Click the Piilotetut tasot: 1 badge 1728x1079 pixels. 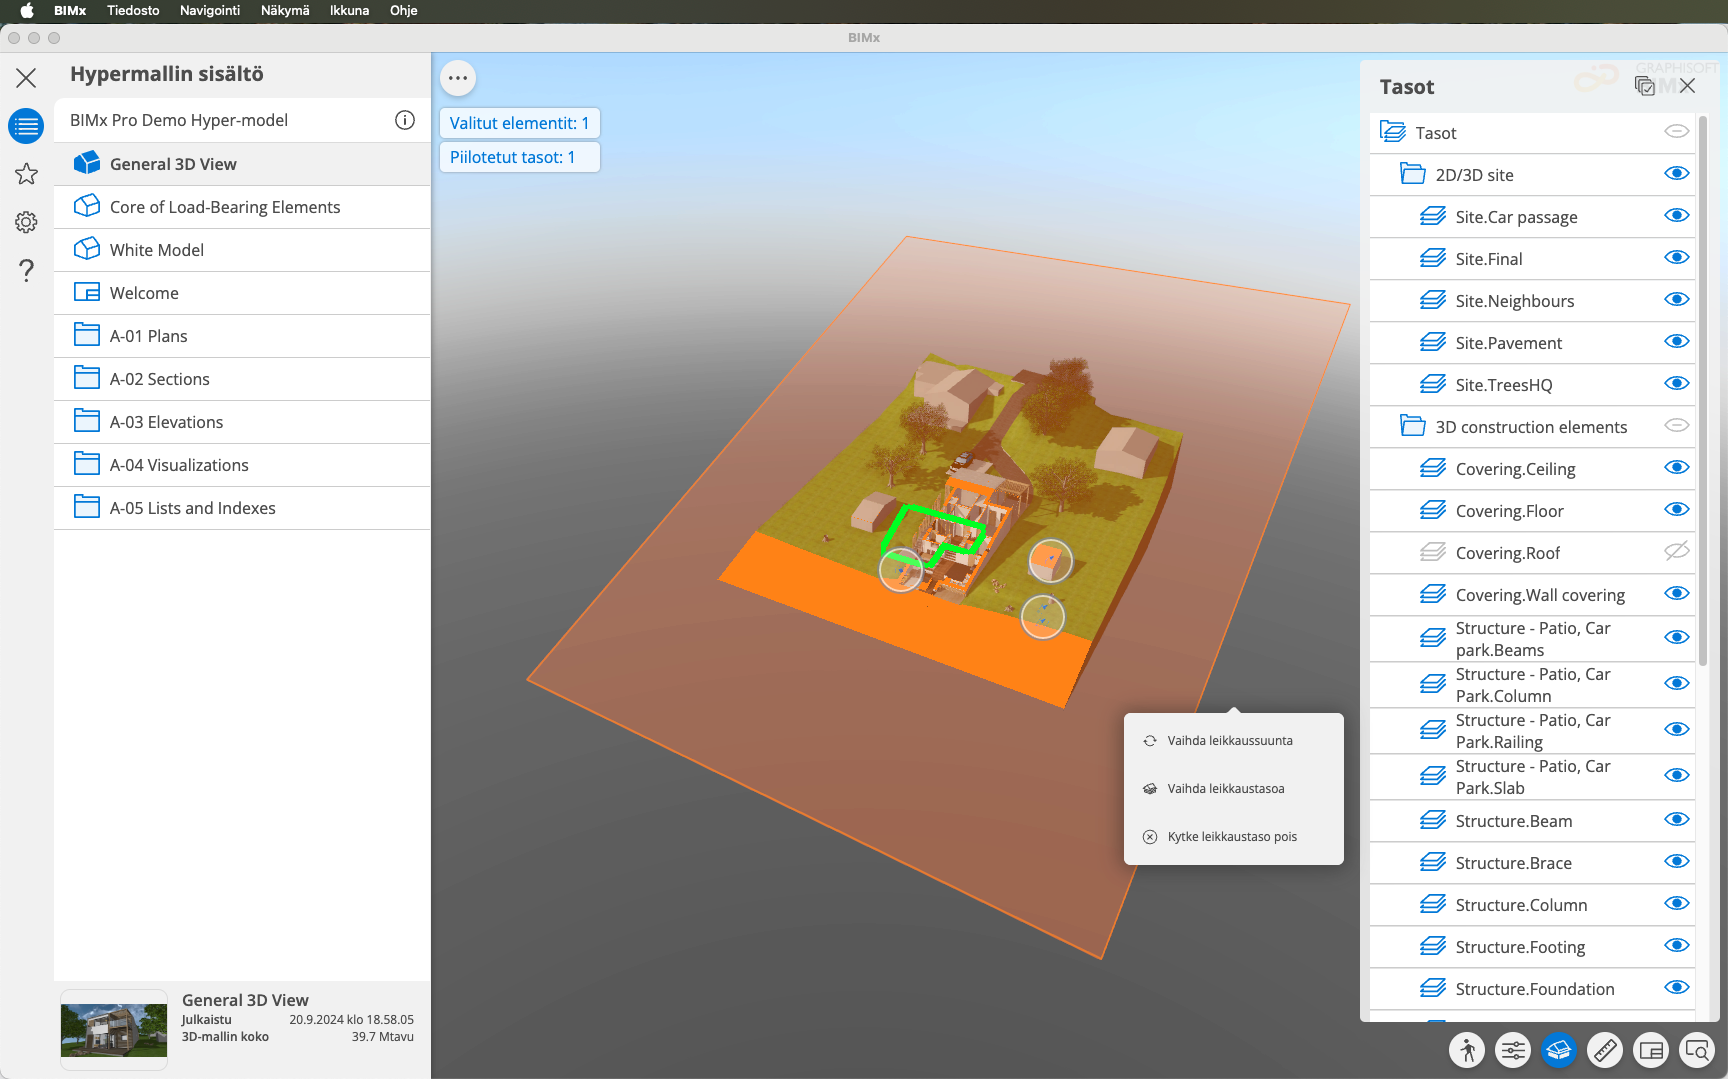tap(520, 157)
